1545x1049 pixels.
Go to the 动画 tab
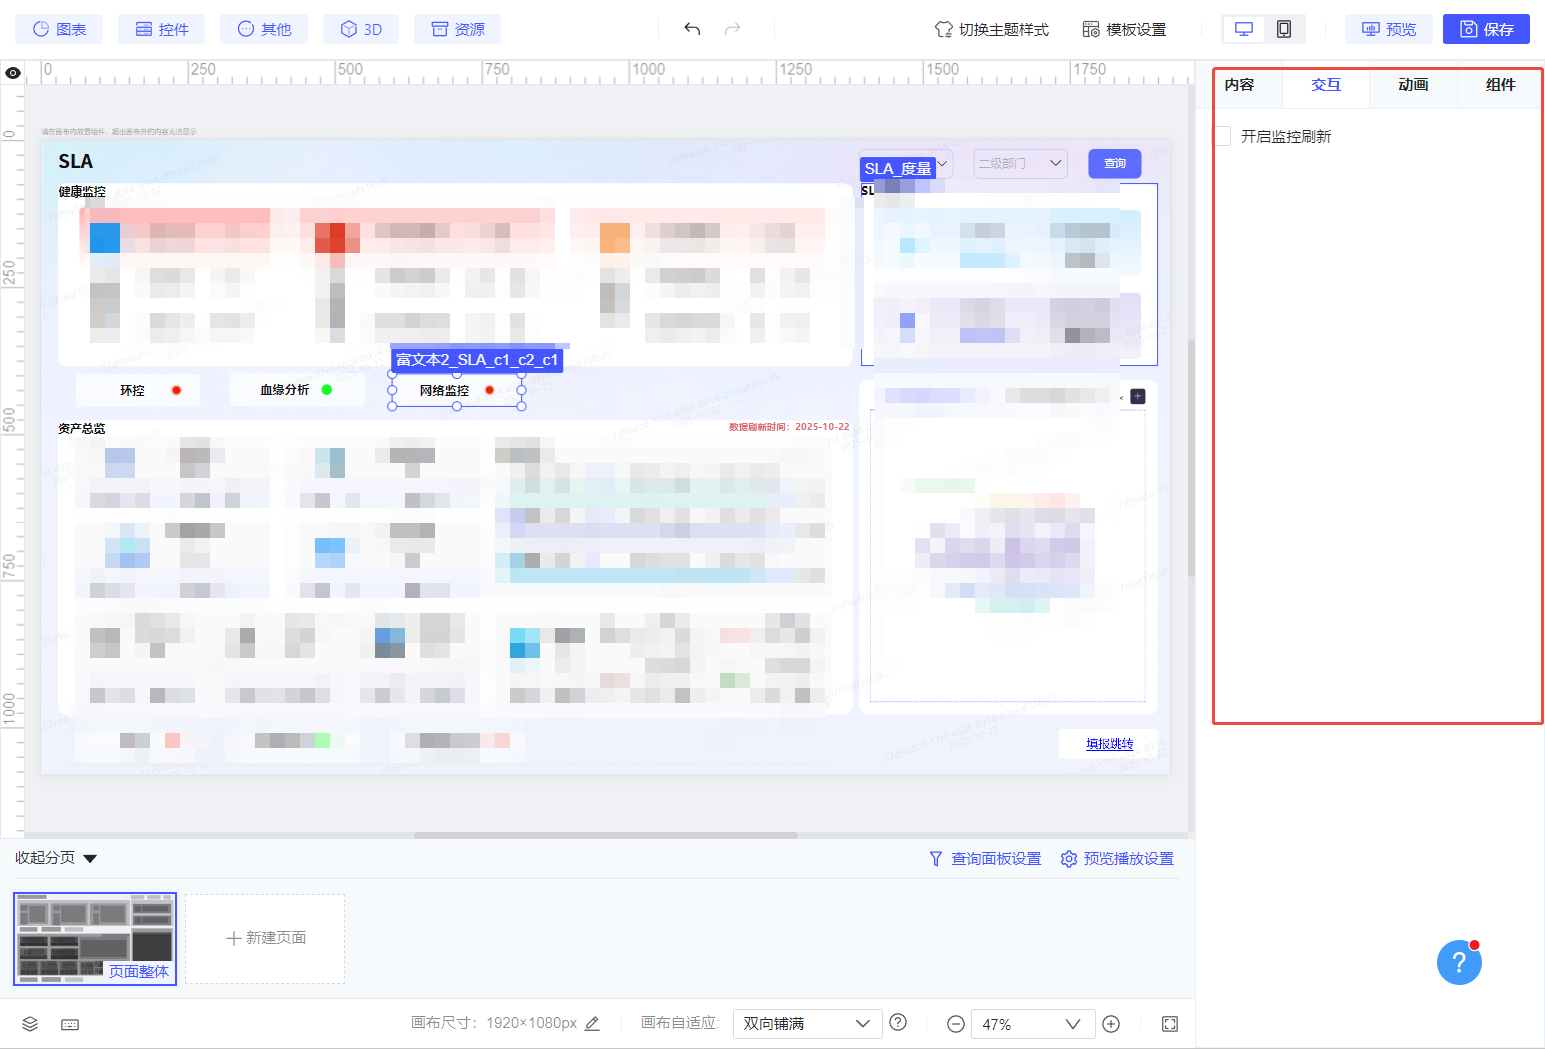pos(1413,85)
